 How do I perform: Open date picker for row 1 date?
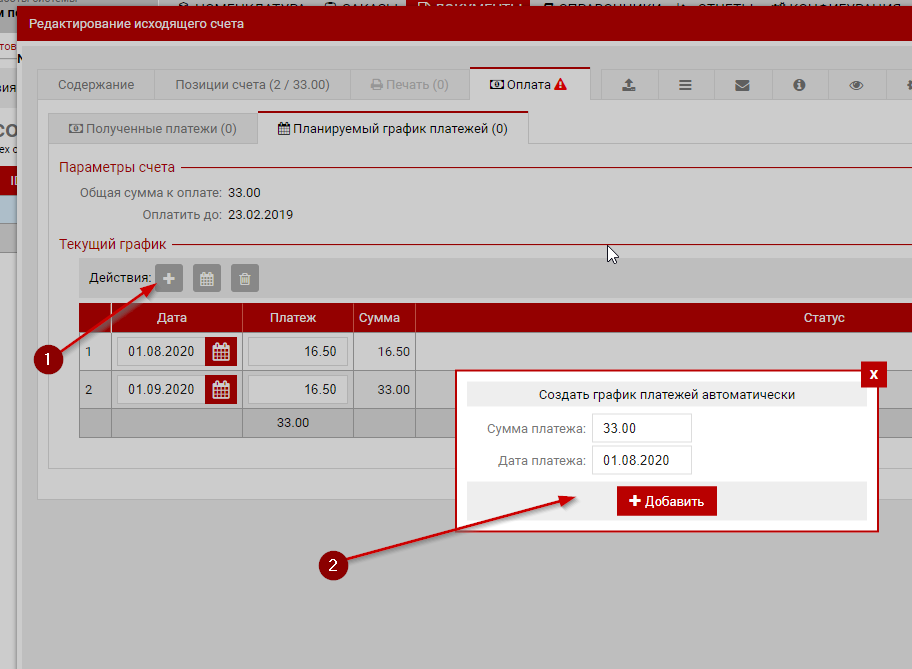[221, 352]
